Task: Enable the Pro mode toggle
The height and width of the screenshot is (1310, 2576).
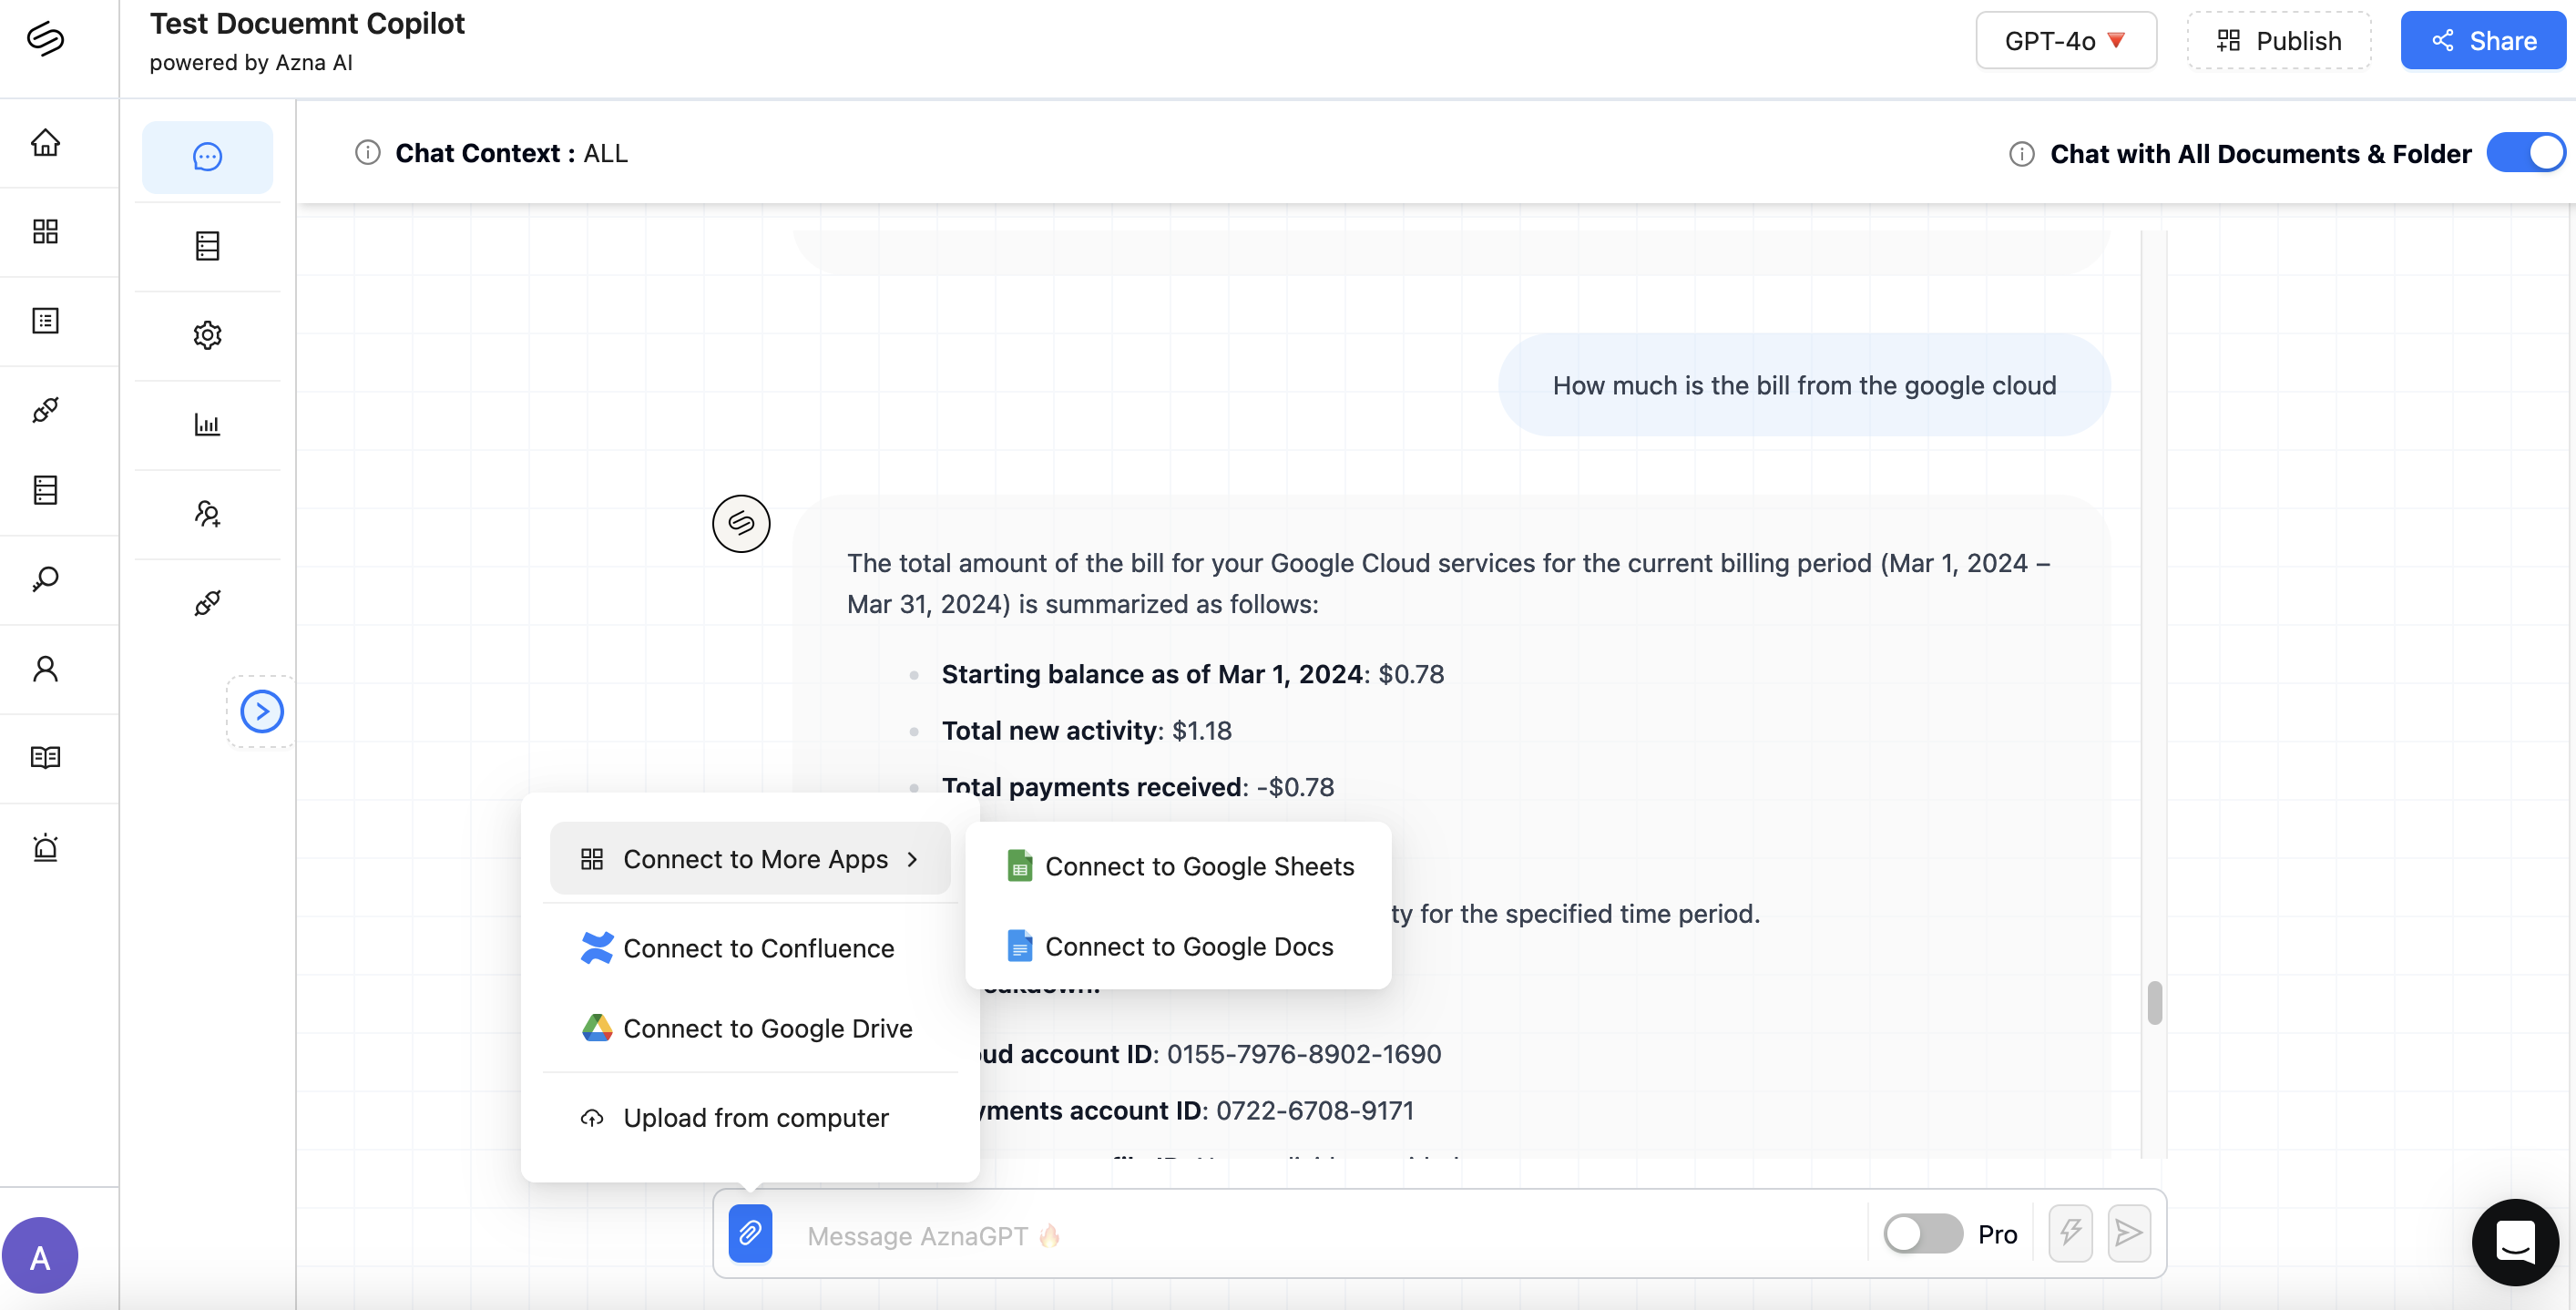Action: [x=1922, y=1233]
